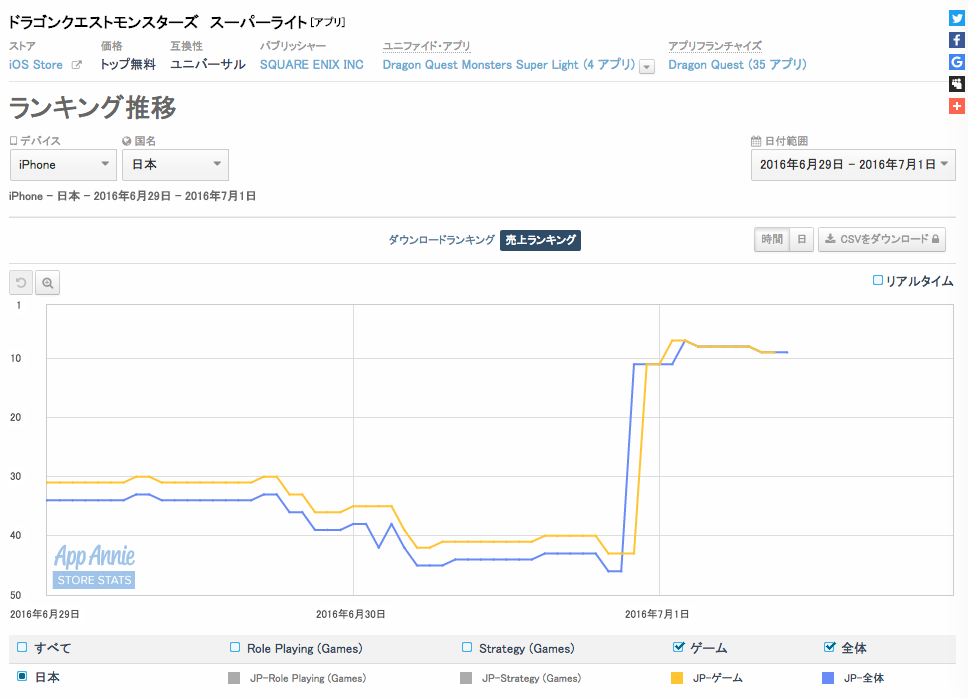The width and height of the screenshot is (968, 698).
Task: Select the 売上ランキング tab
Action: tap(540, 239)
